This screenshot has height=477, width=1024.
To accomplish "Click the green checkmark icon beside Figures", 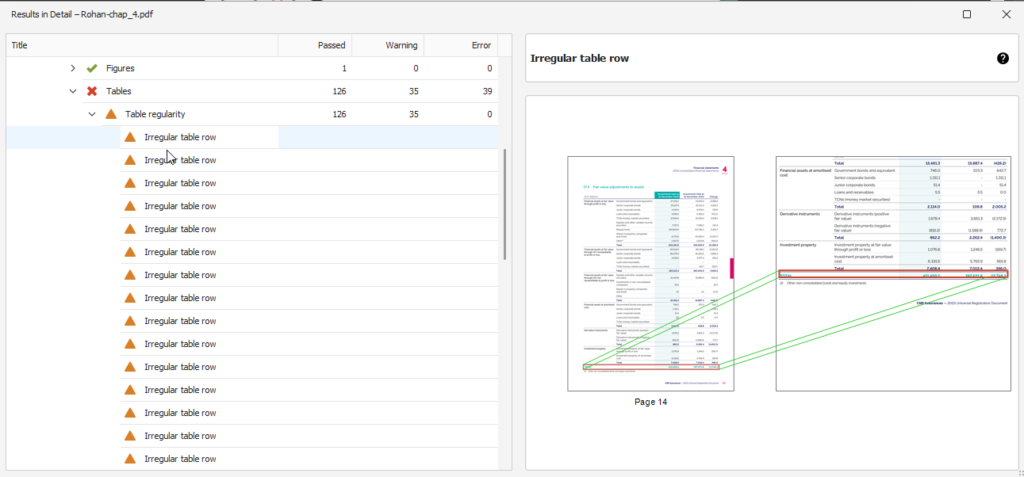I will 92,68.
